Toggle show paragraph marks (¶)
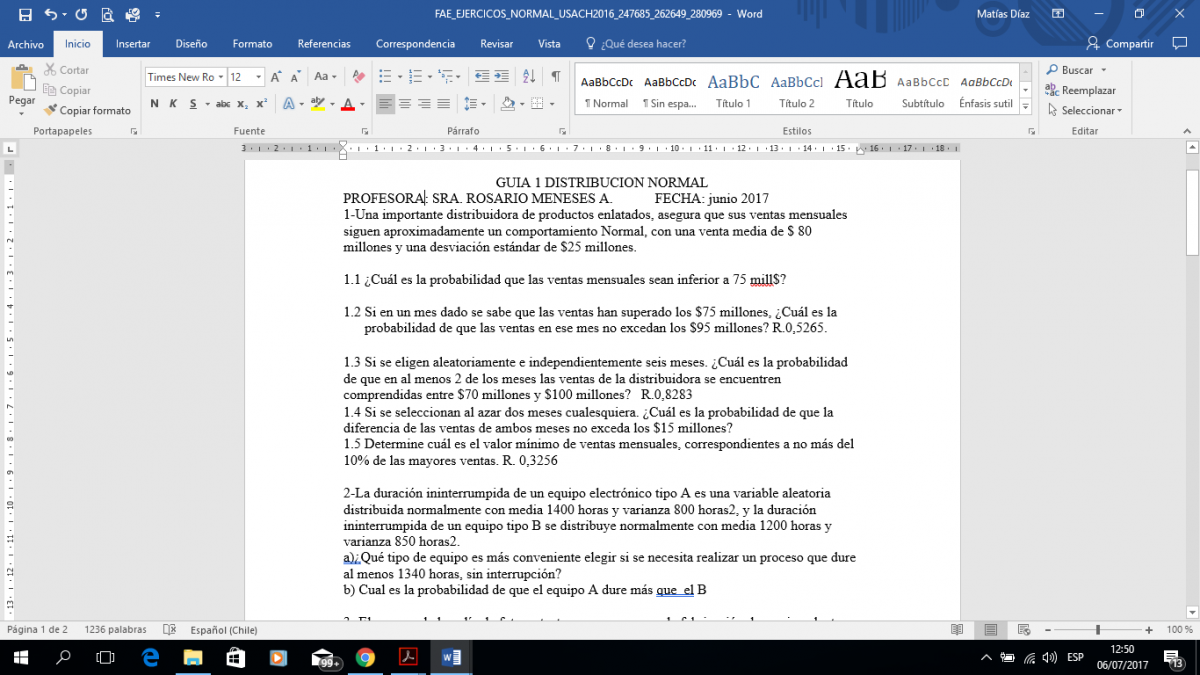This screenshot has height=675, width=1200. (x=555, y=77)
